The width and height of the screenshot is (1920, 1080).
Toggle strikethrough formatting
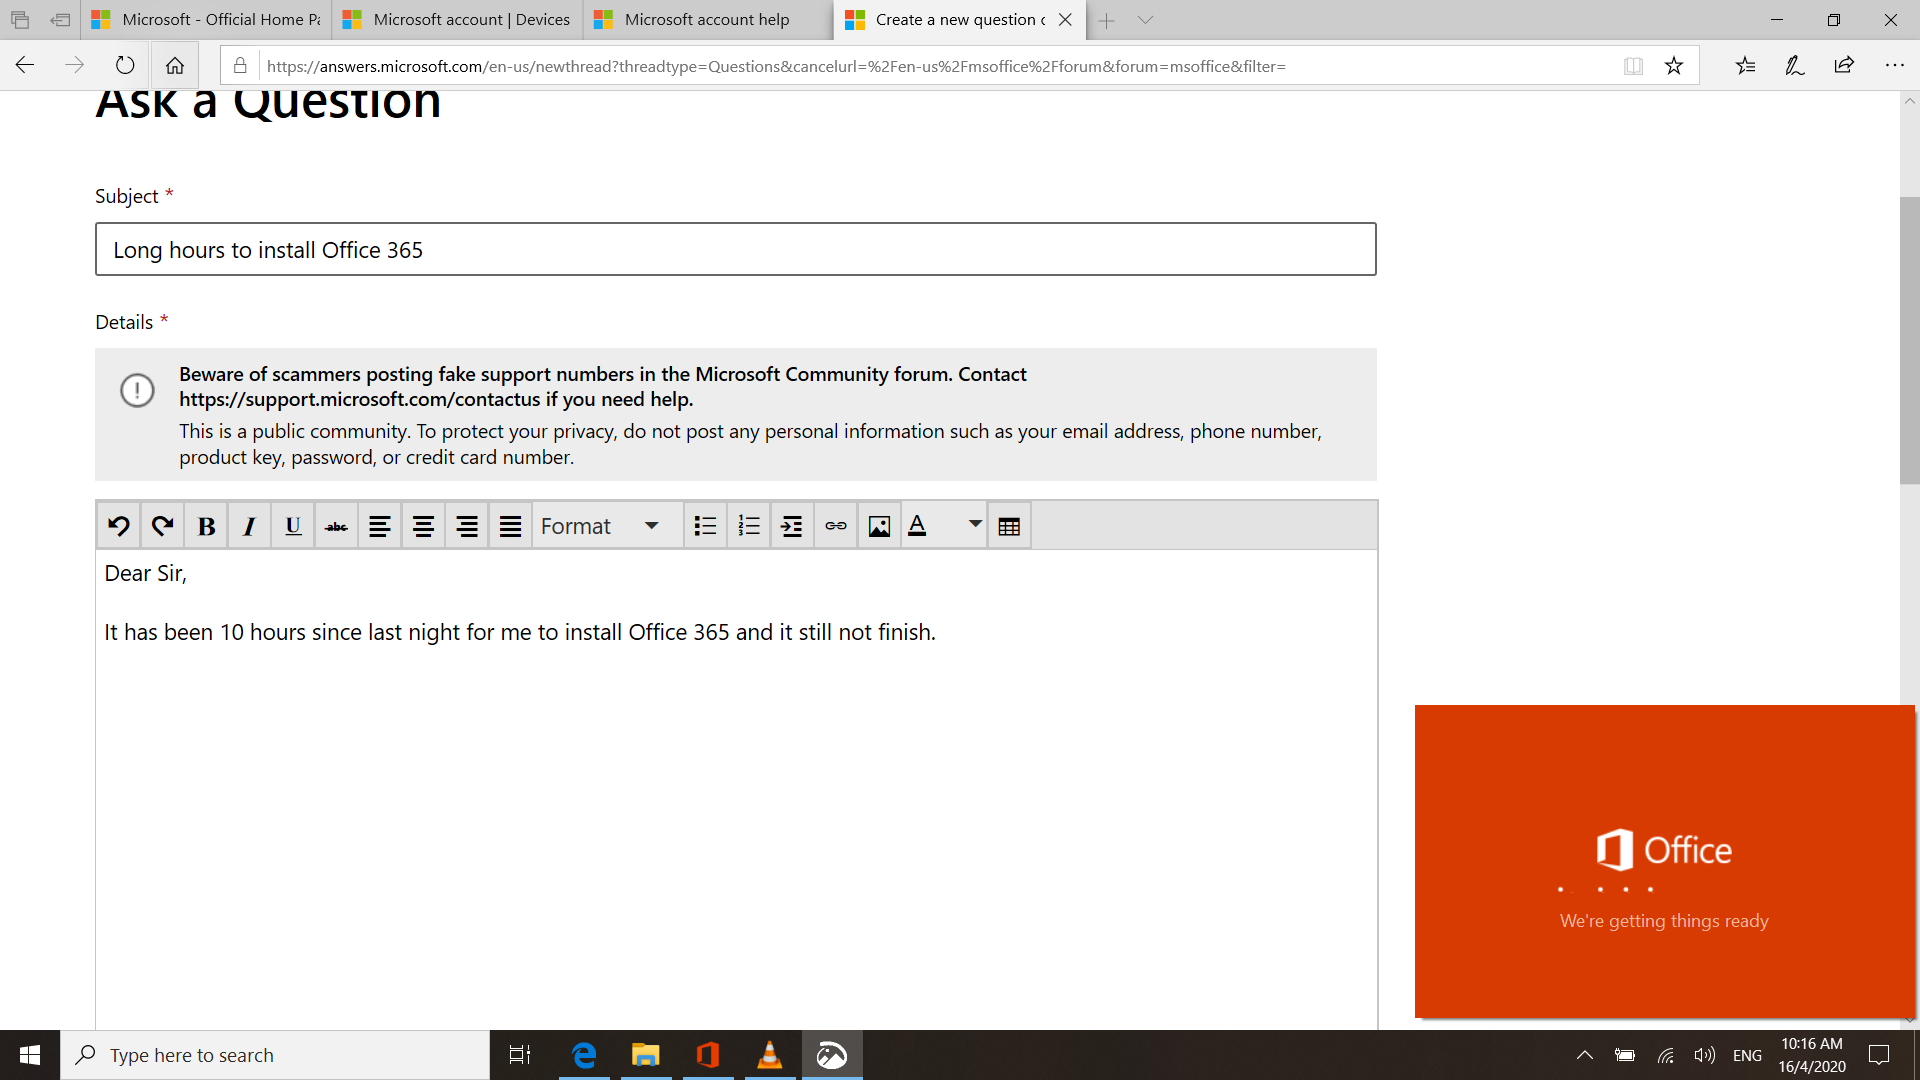point(336,526)
